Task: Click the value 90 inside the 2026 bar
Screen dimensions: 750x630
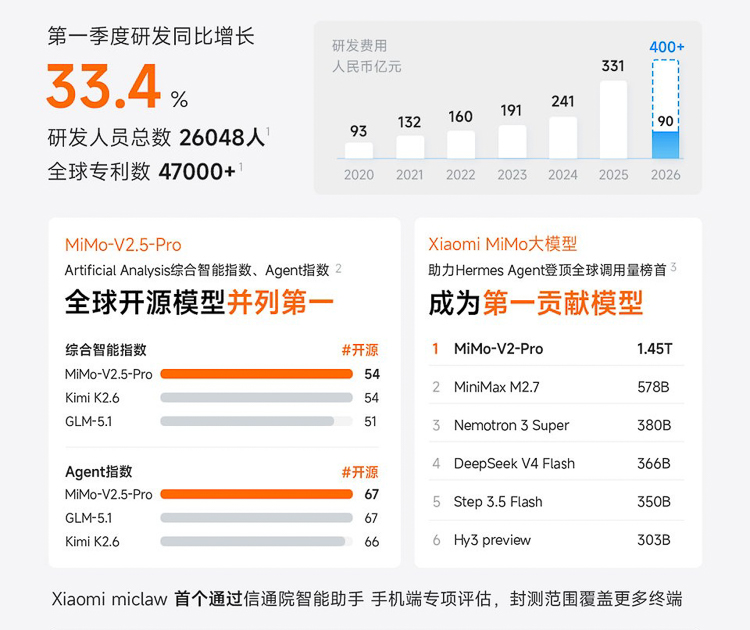Action: (x=665, y=122)
